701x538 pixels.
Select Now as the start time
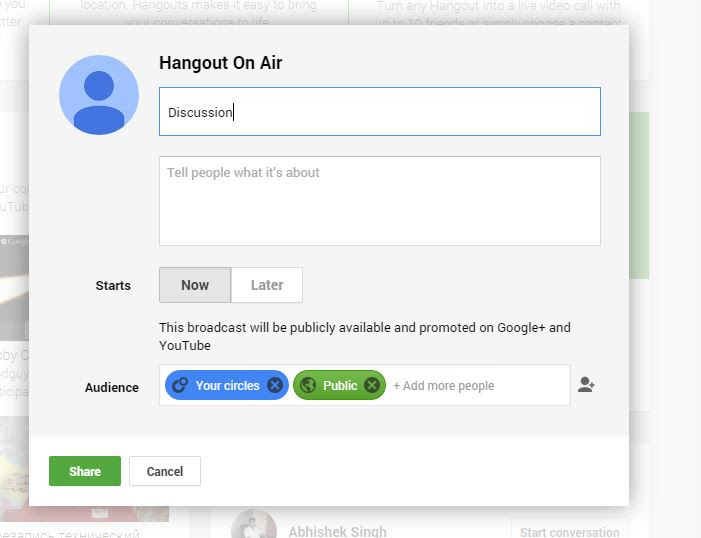195,285
